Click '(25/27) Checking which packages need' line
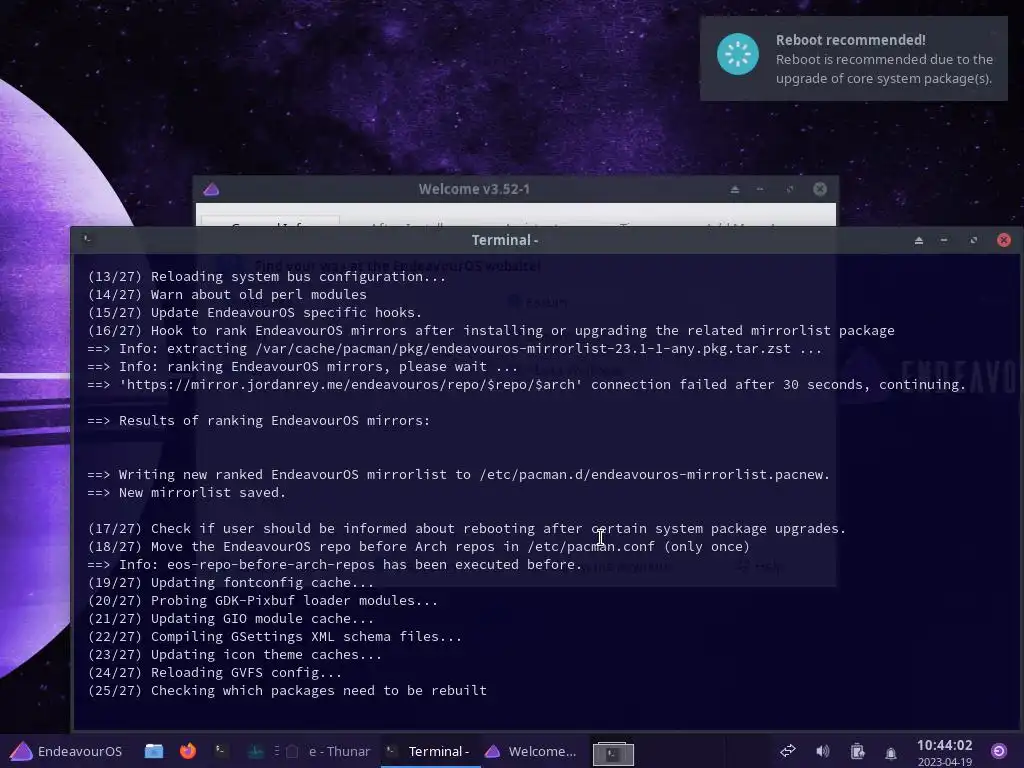1024x768 pixels. pos(287,690)
